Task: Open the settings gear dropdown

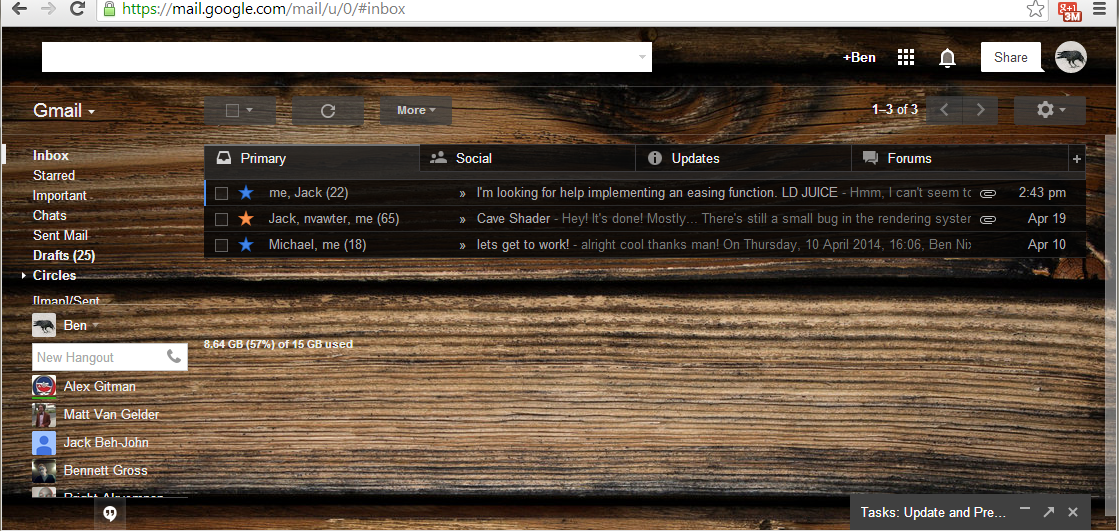Action: [x=1050, y=110]
